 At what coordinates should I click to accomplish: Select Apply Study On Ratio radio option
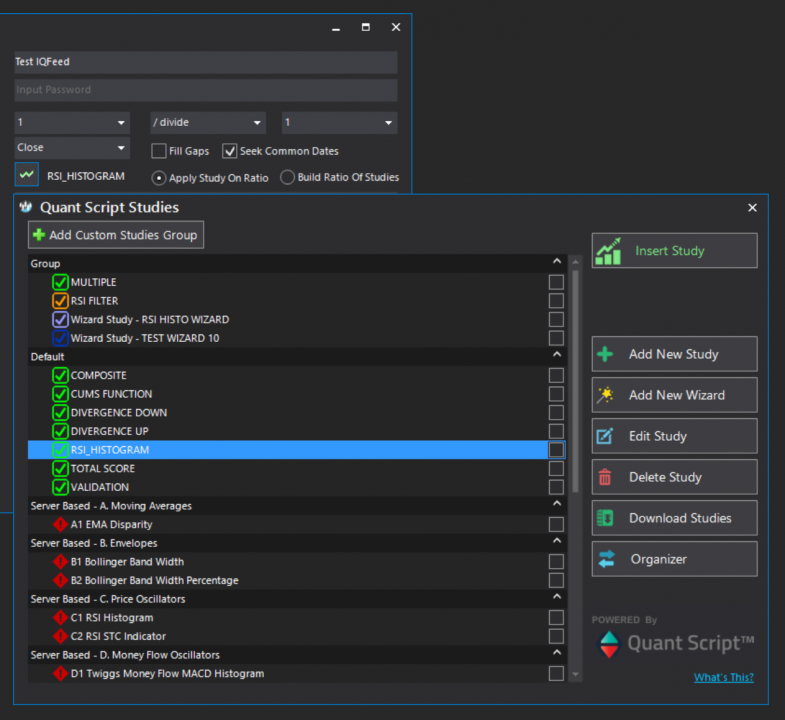point(159,178)
